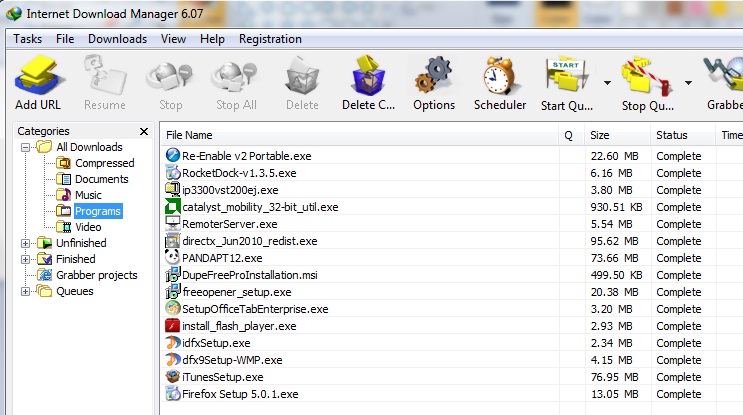Open the Scheduler alarm clock icon

499,76
